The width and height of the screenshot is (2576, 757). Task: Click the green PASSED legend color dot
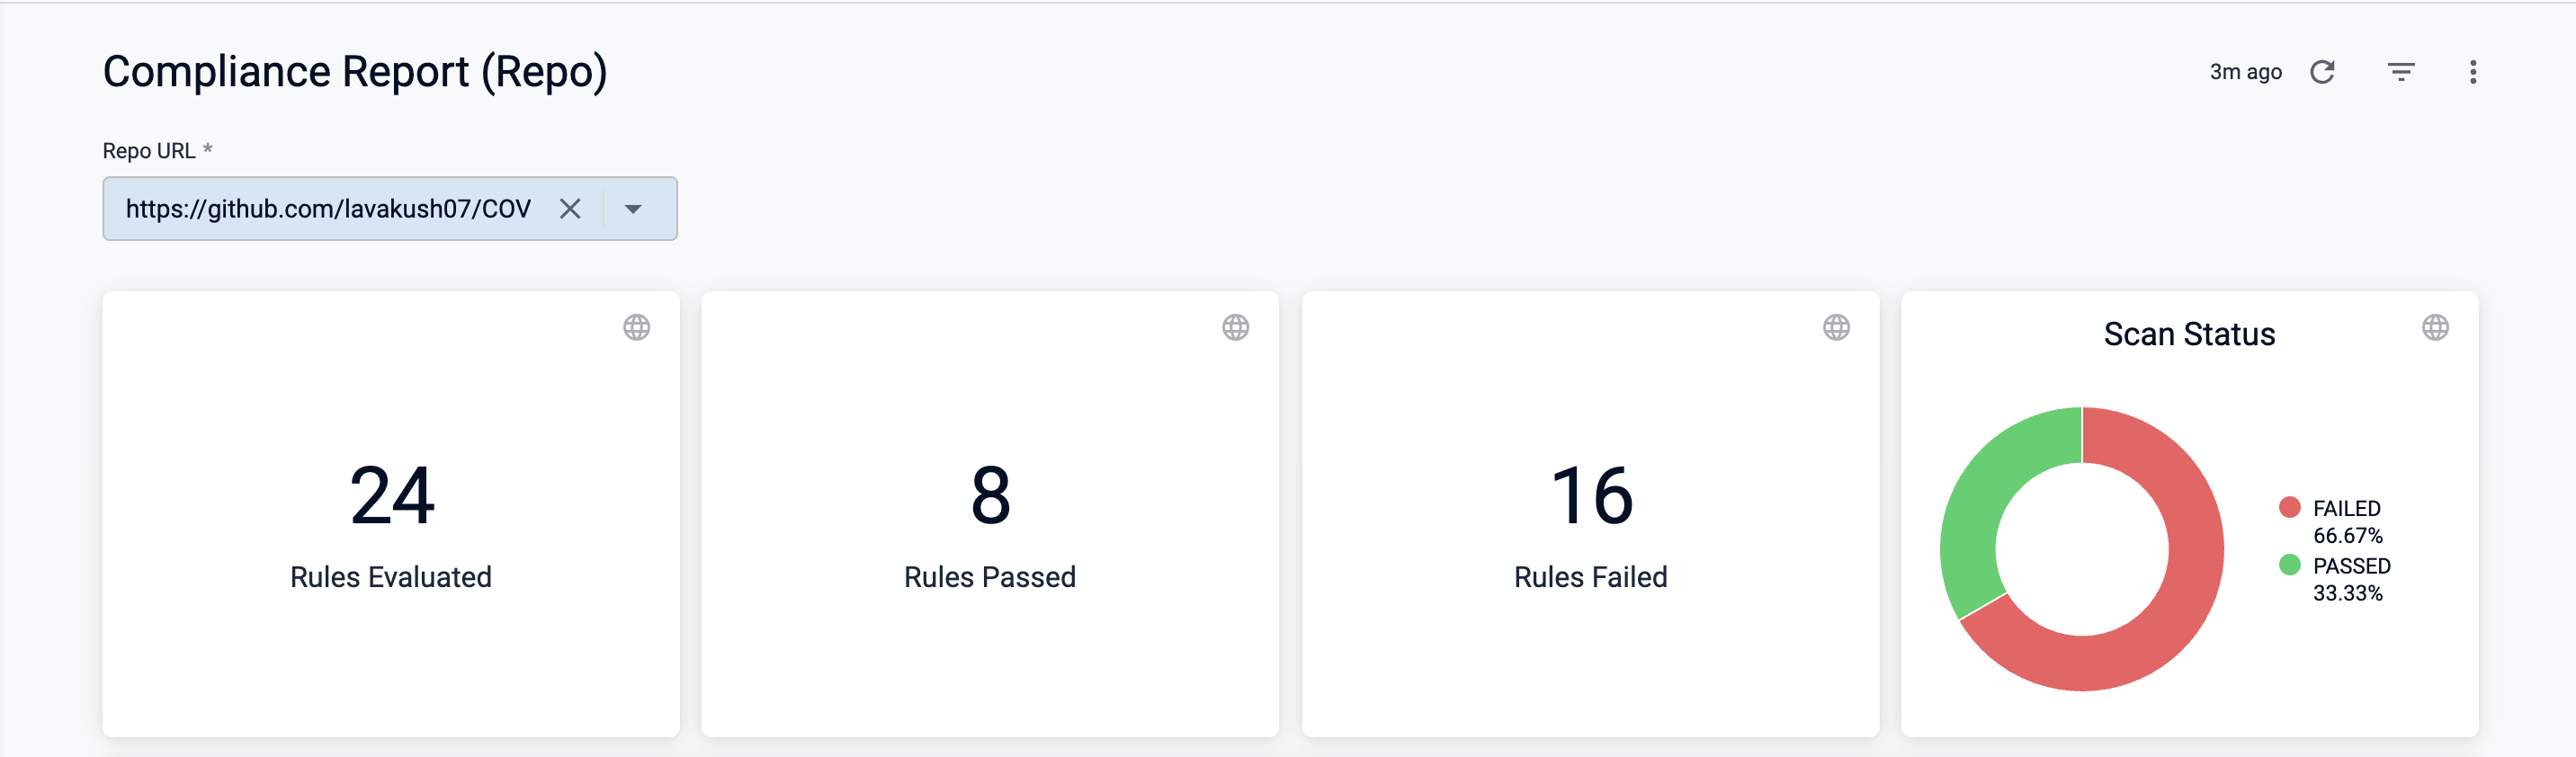tap(2289, 565)
